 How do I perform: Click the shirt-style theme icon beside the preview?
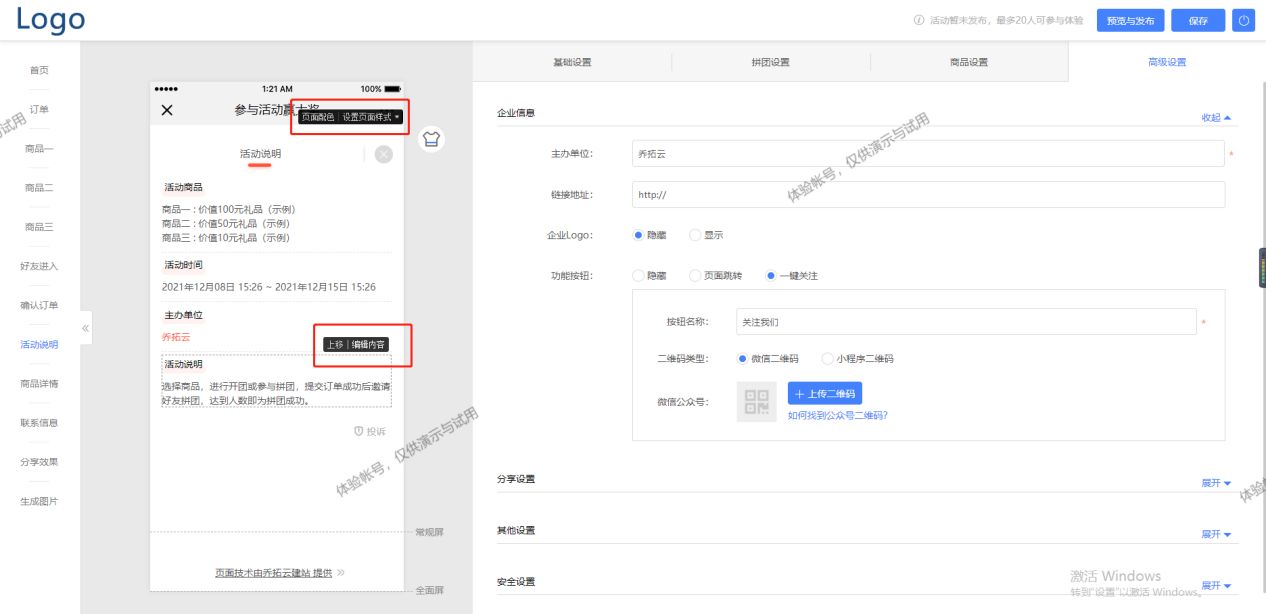(431, 139)
